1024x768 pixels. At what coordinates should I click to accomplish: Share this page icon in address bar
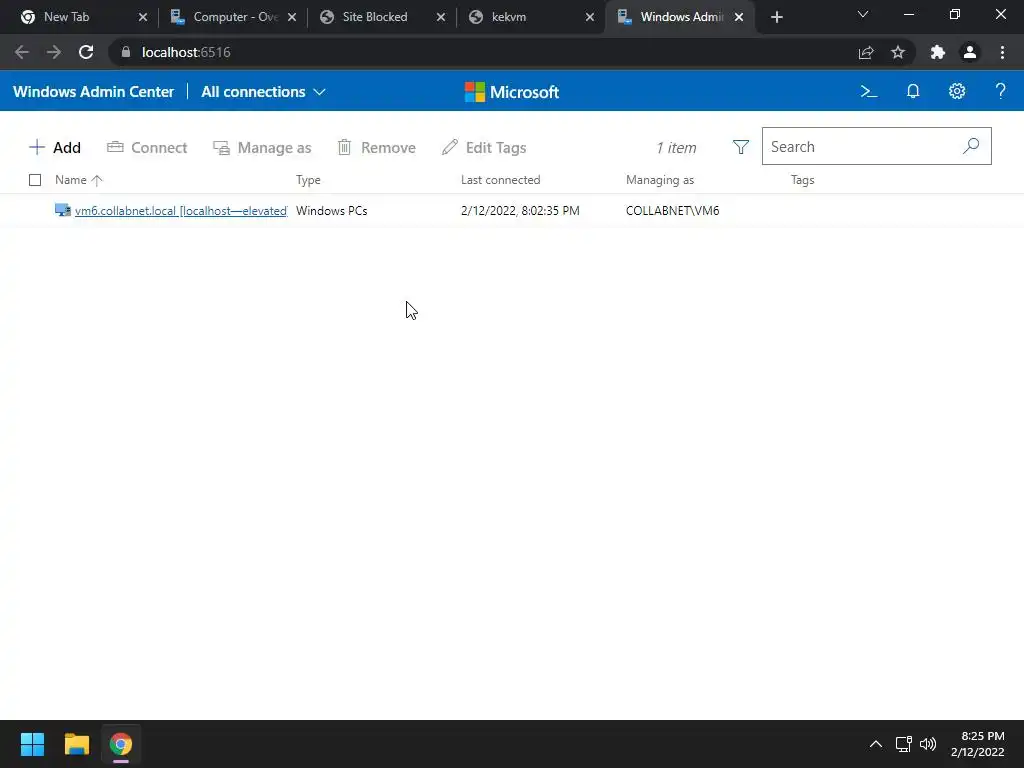coord(866,52)
